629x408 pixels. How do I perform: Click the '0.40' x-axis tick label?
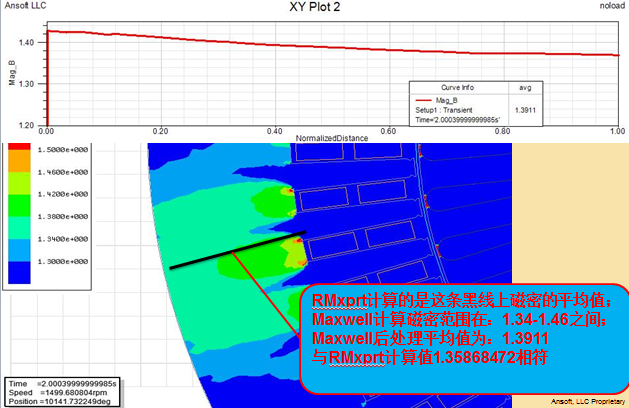275,131
